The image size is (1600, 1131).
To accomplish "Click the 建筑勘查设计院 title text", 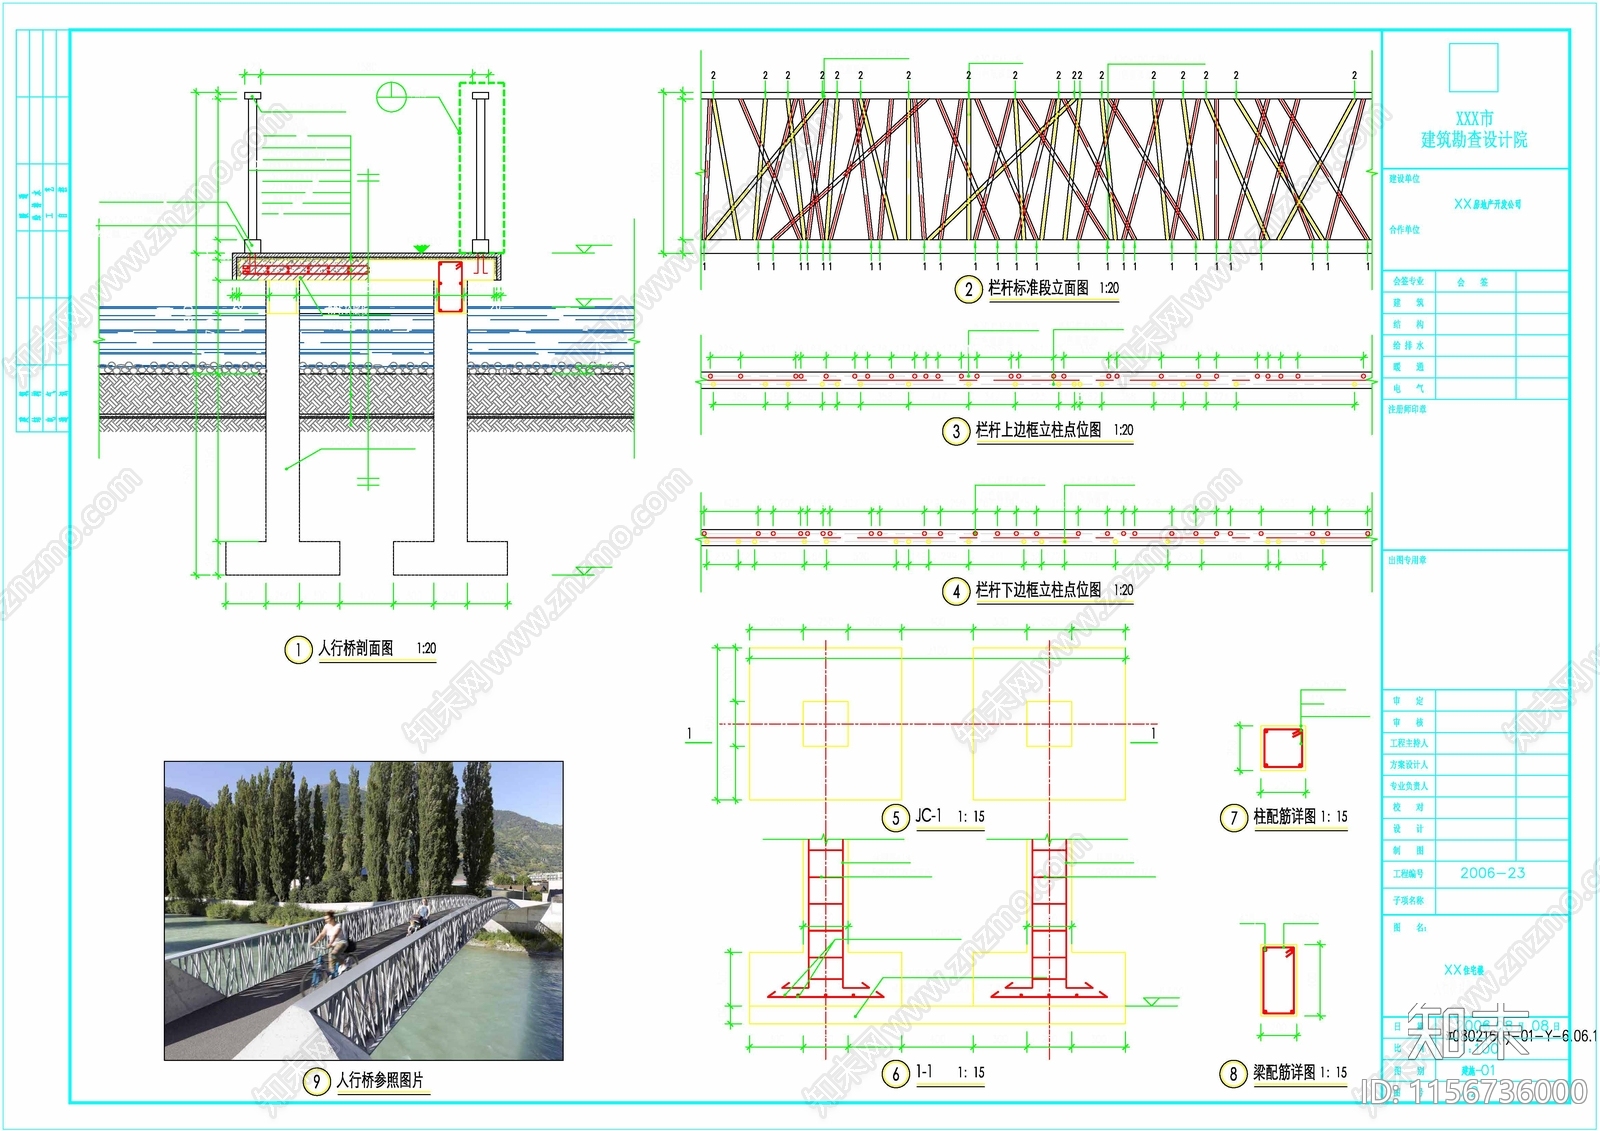I will coord(1474,140).
